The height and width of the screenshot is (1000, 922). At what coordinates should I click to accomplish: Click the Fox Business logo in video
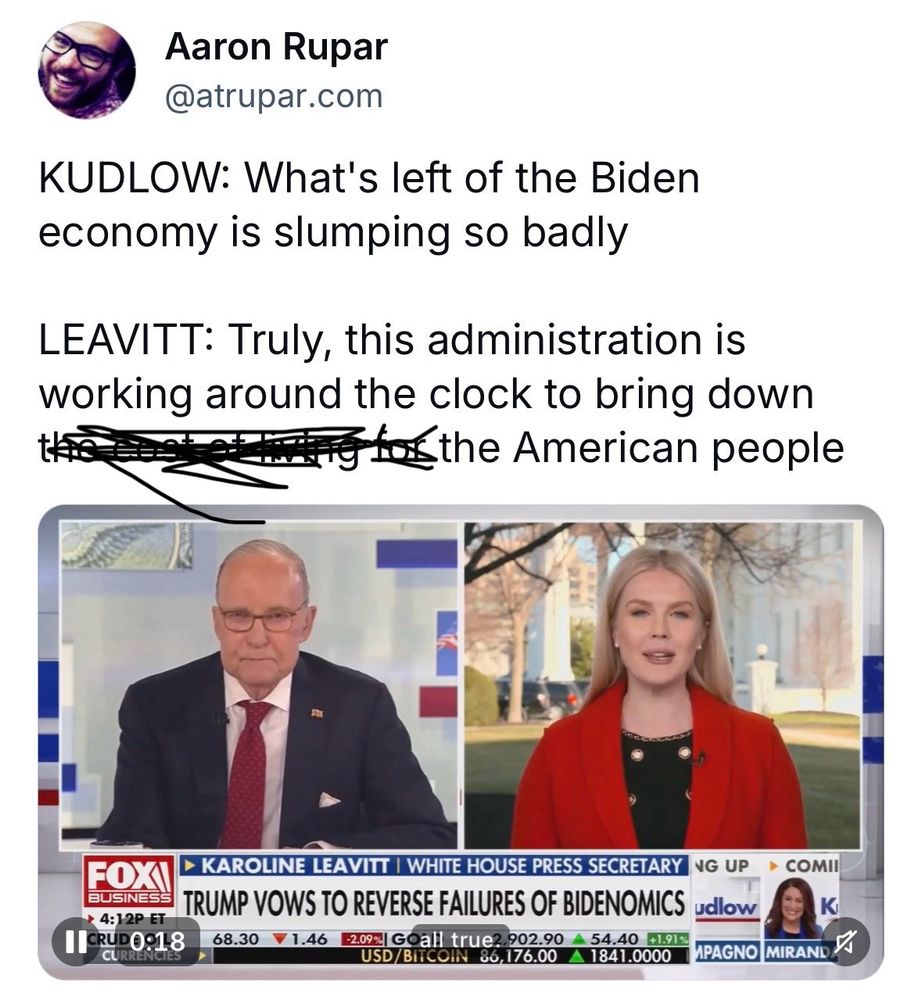click(x=128, y=881)
